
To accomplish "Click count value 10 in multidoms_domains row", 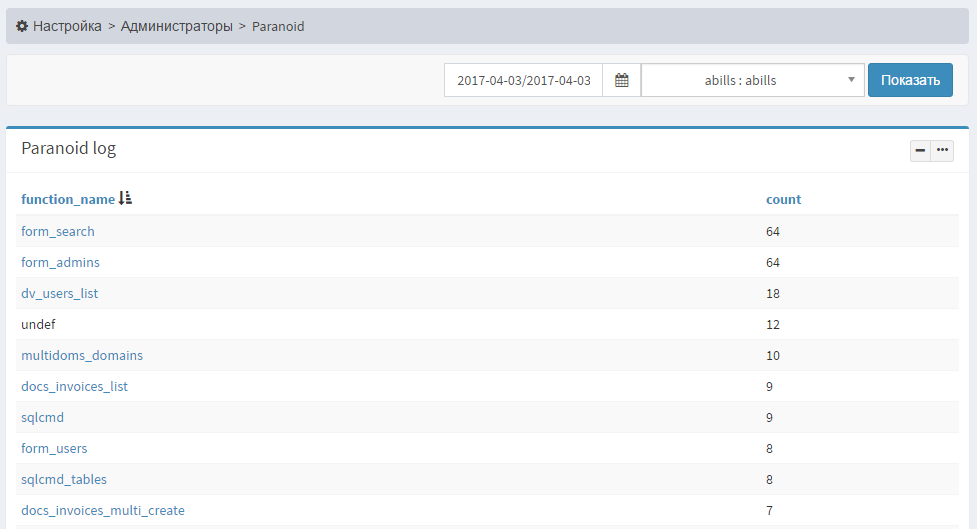I will click(x=773, y=356).
